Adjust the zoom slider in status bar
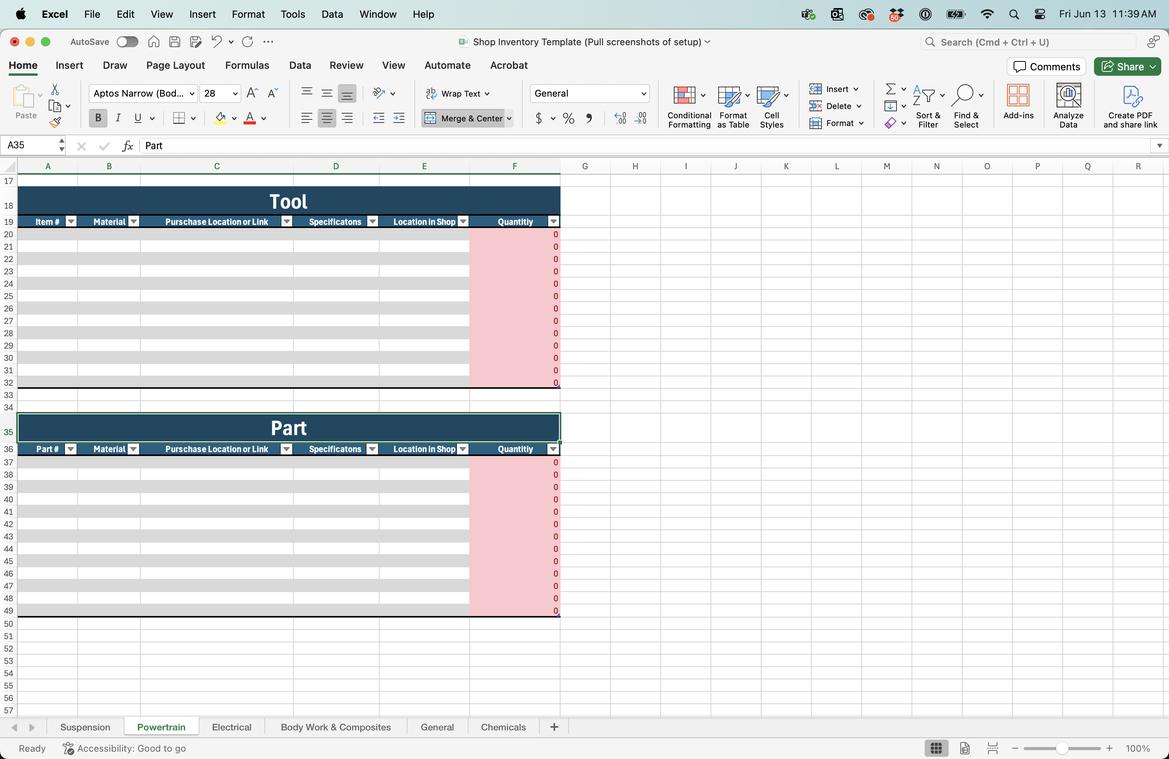Image resolution: width=1169 pixels, height=759 pixels. 1062,748
